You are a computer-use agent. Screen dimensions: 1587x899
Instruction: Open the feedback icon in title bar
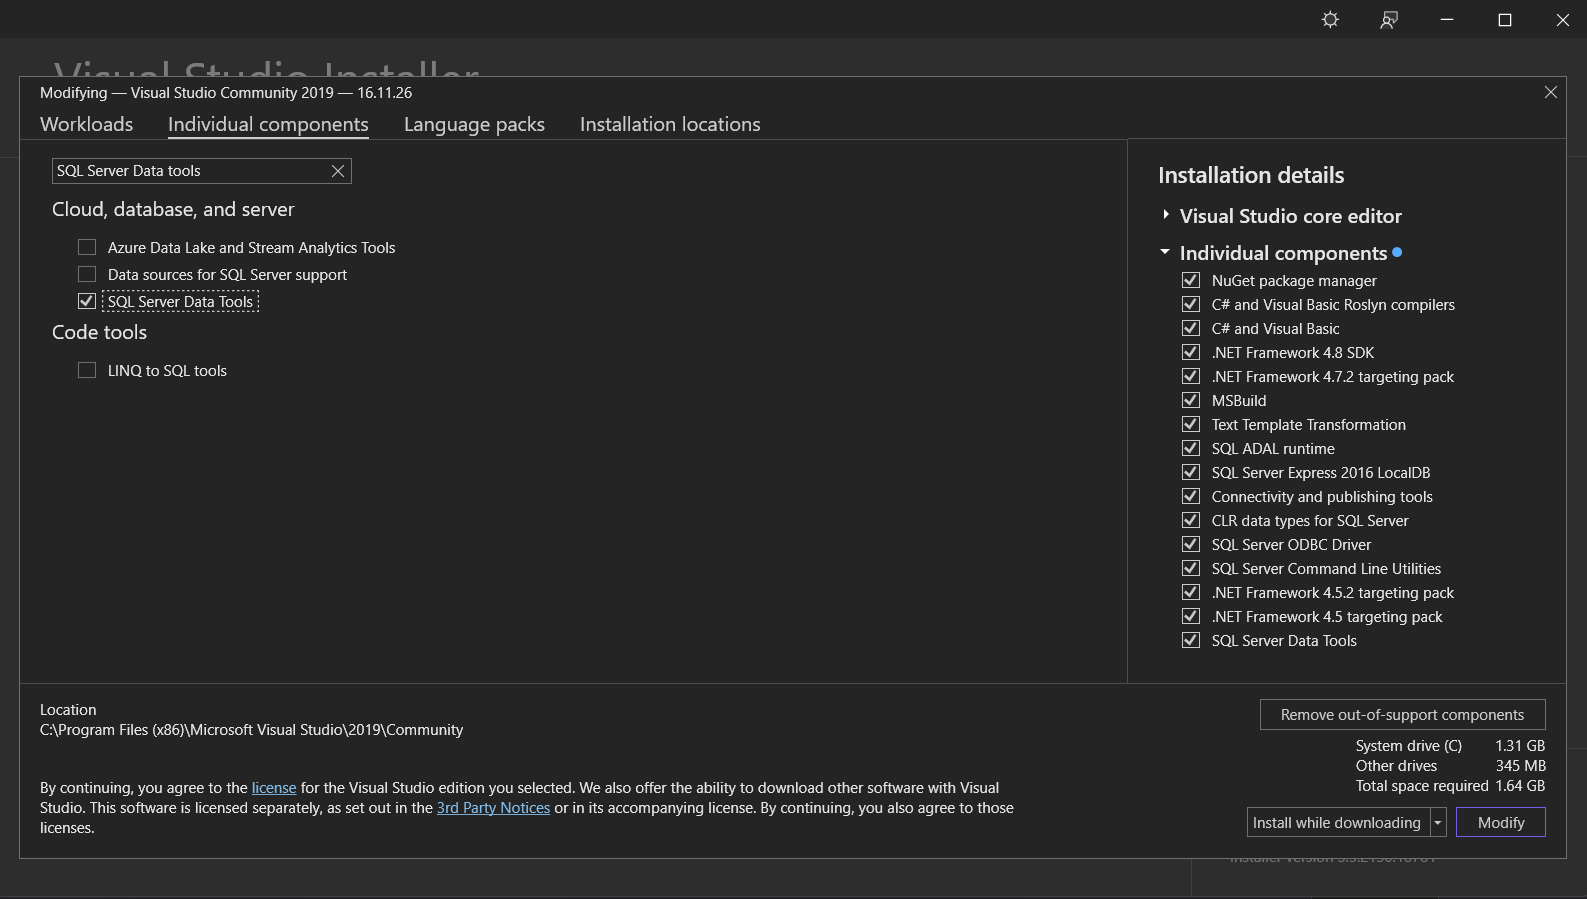[1389, 19]
